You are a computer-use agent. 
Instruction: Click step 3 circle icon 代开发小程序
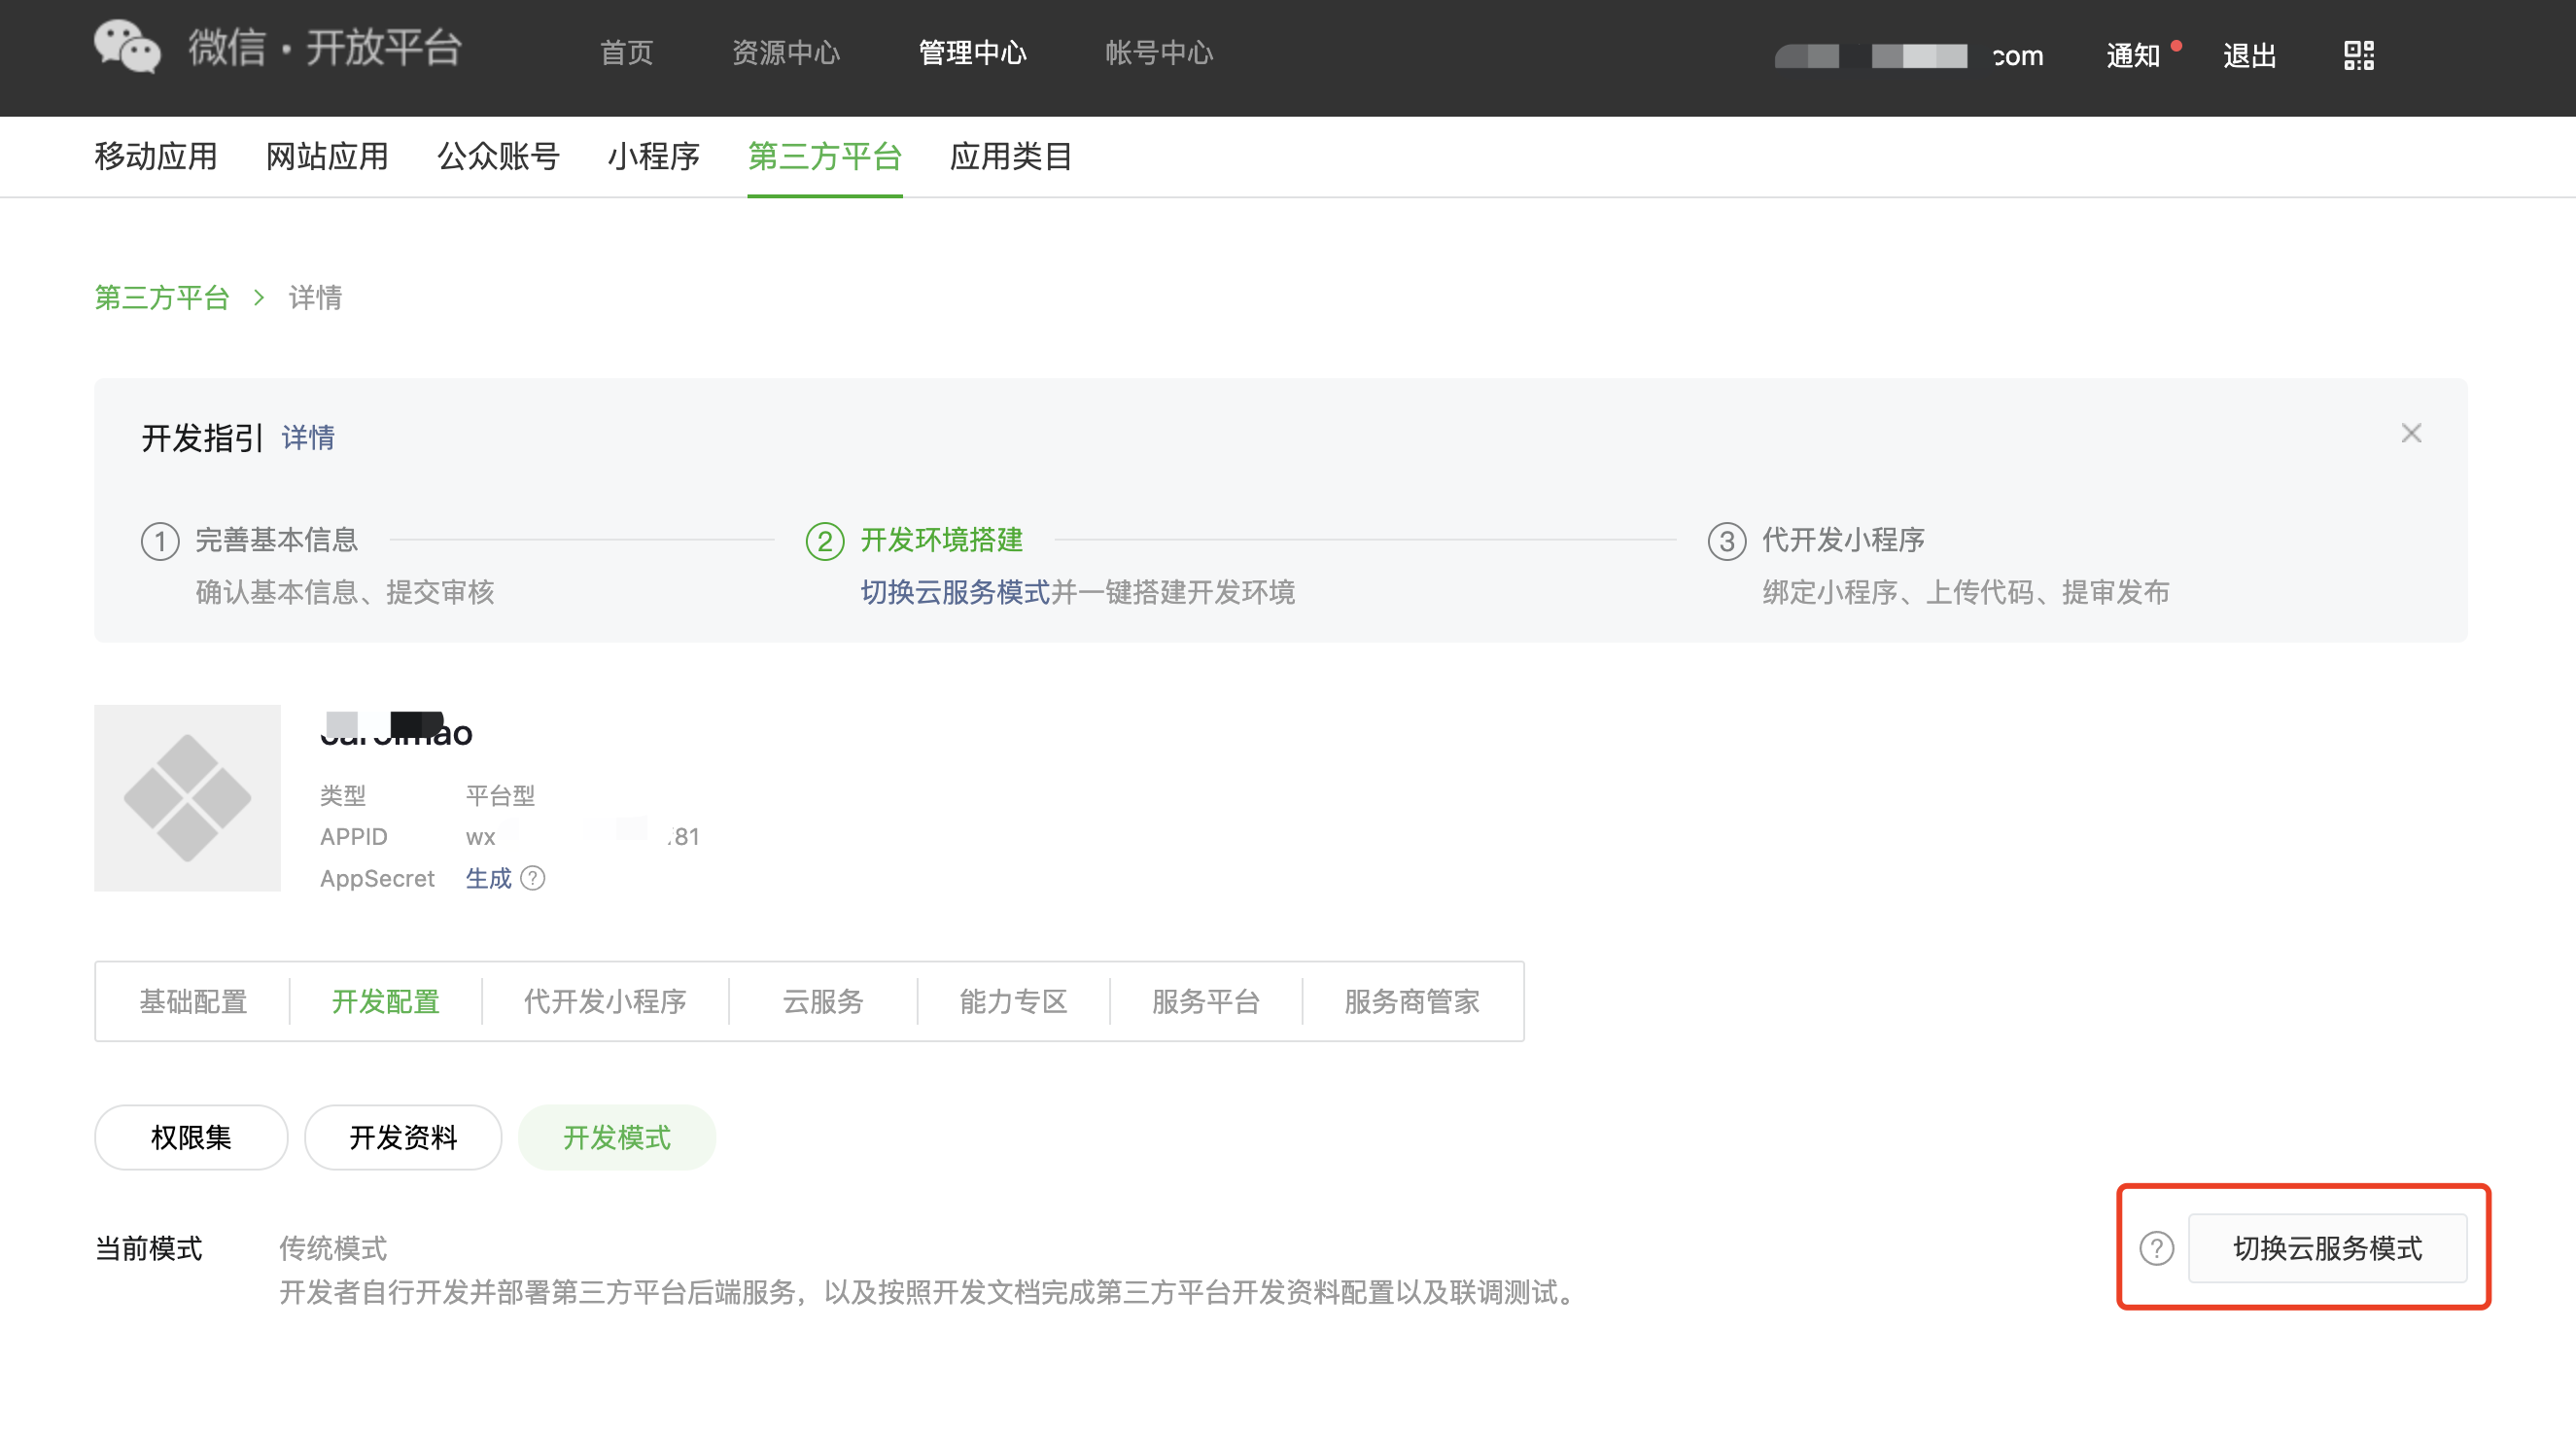pos(1727,541)
